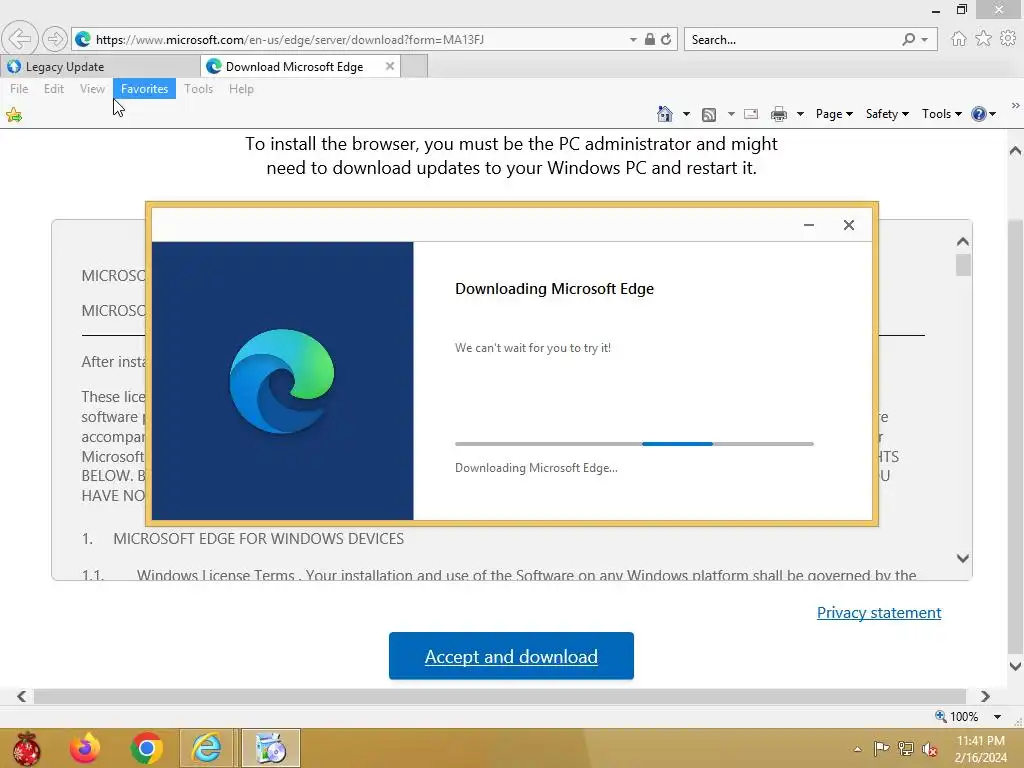The image size is (1024, 768).
Task: Click the muted volume tray icon
Action: pos(929,749)
